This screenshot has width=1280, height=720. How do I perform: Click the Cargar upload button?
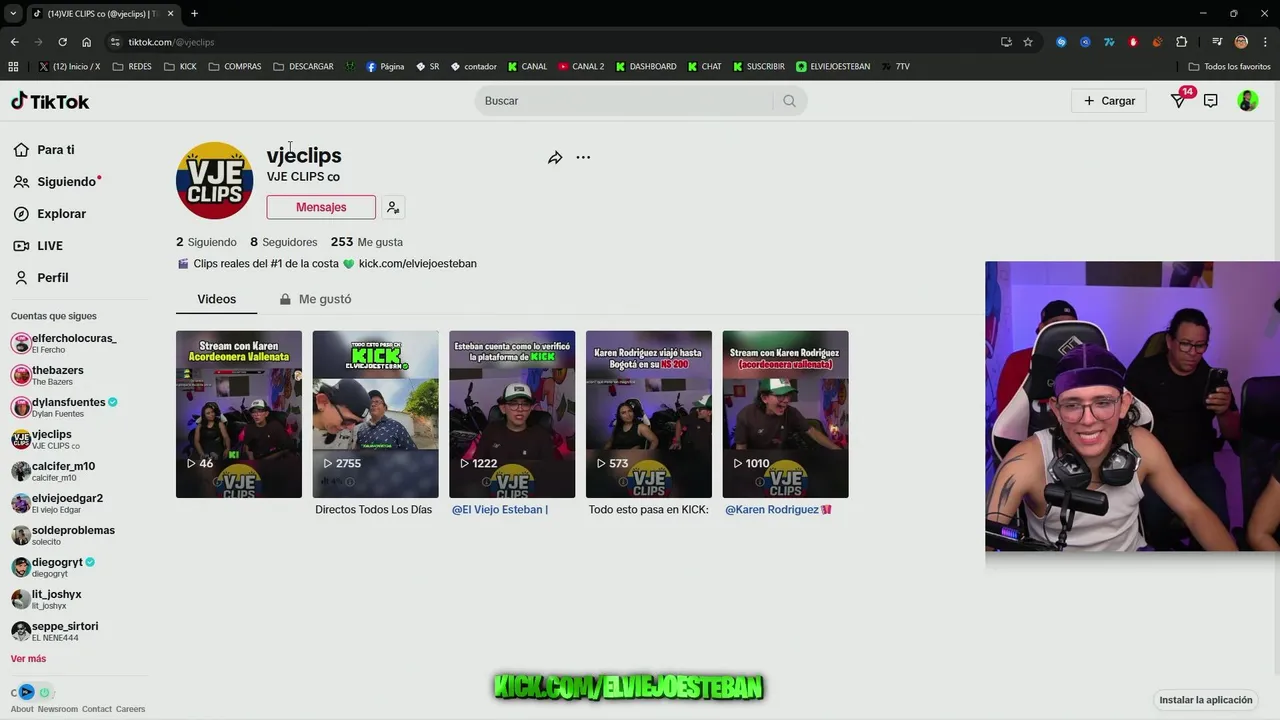pos(1109,101)
